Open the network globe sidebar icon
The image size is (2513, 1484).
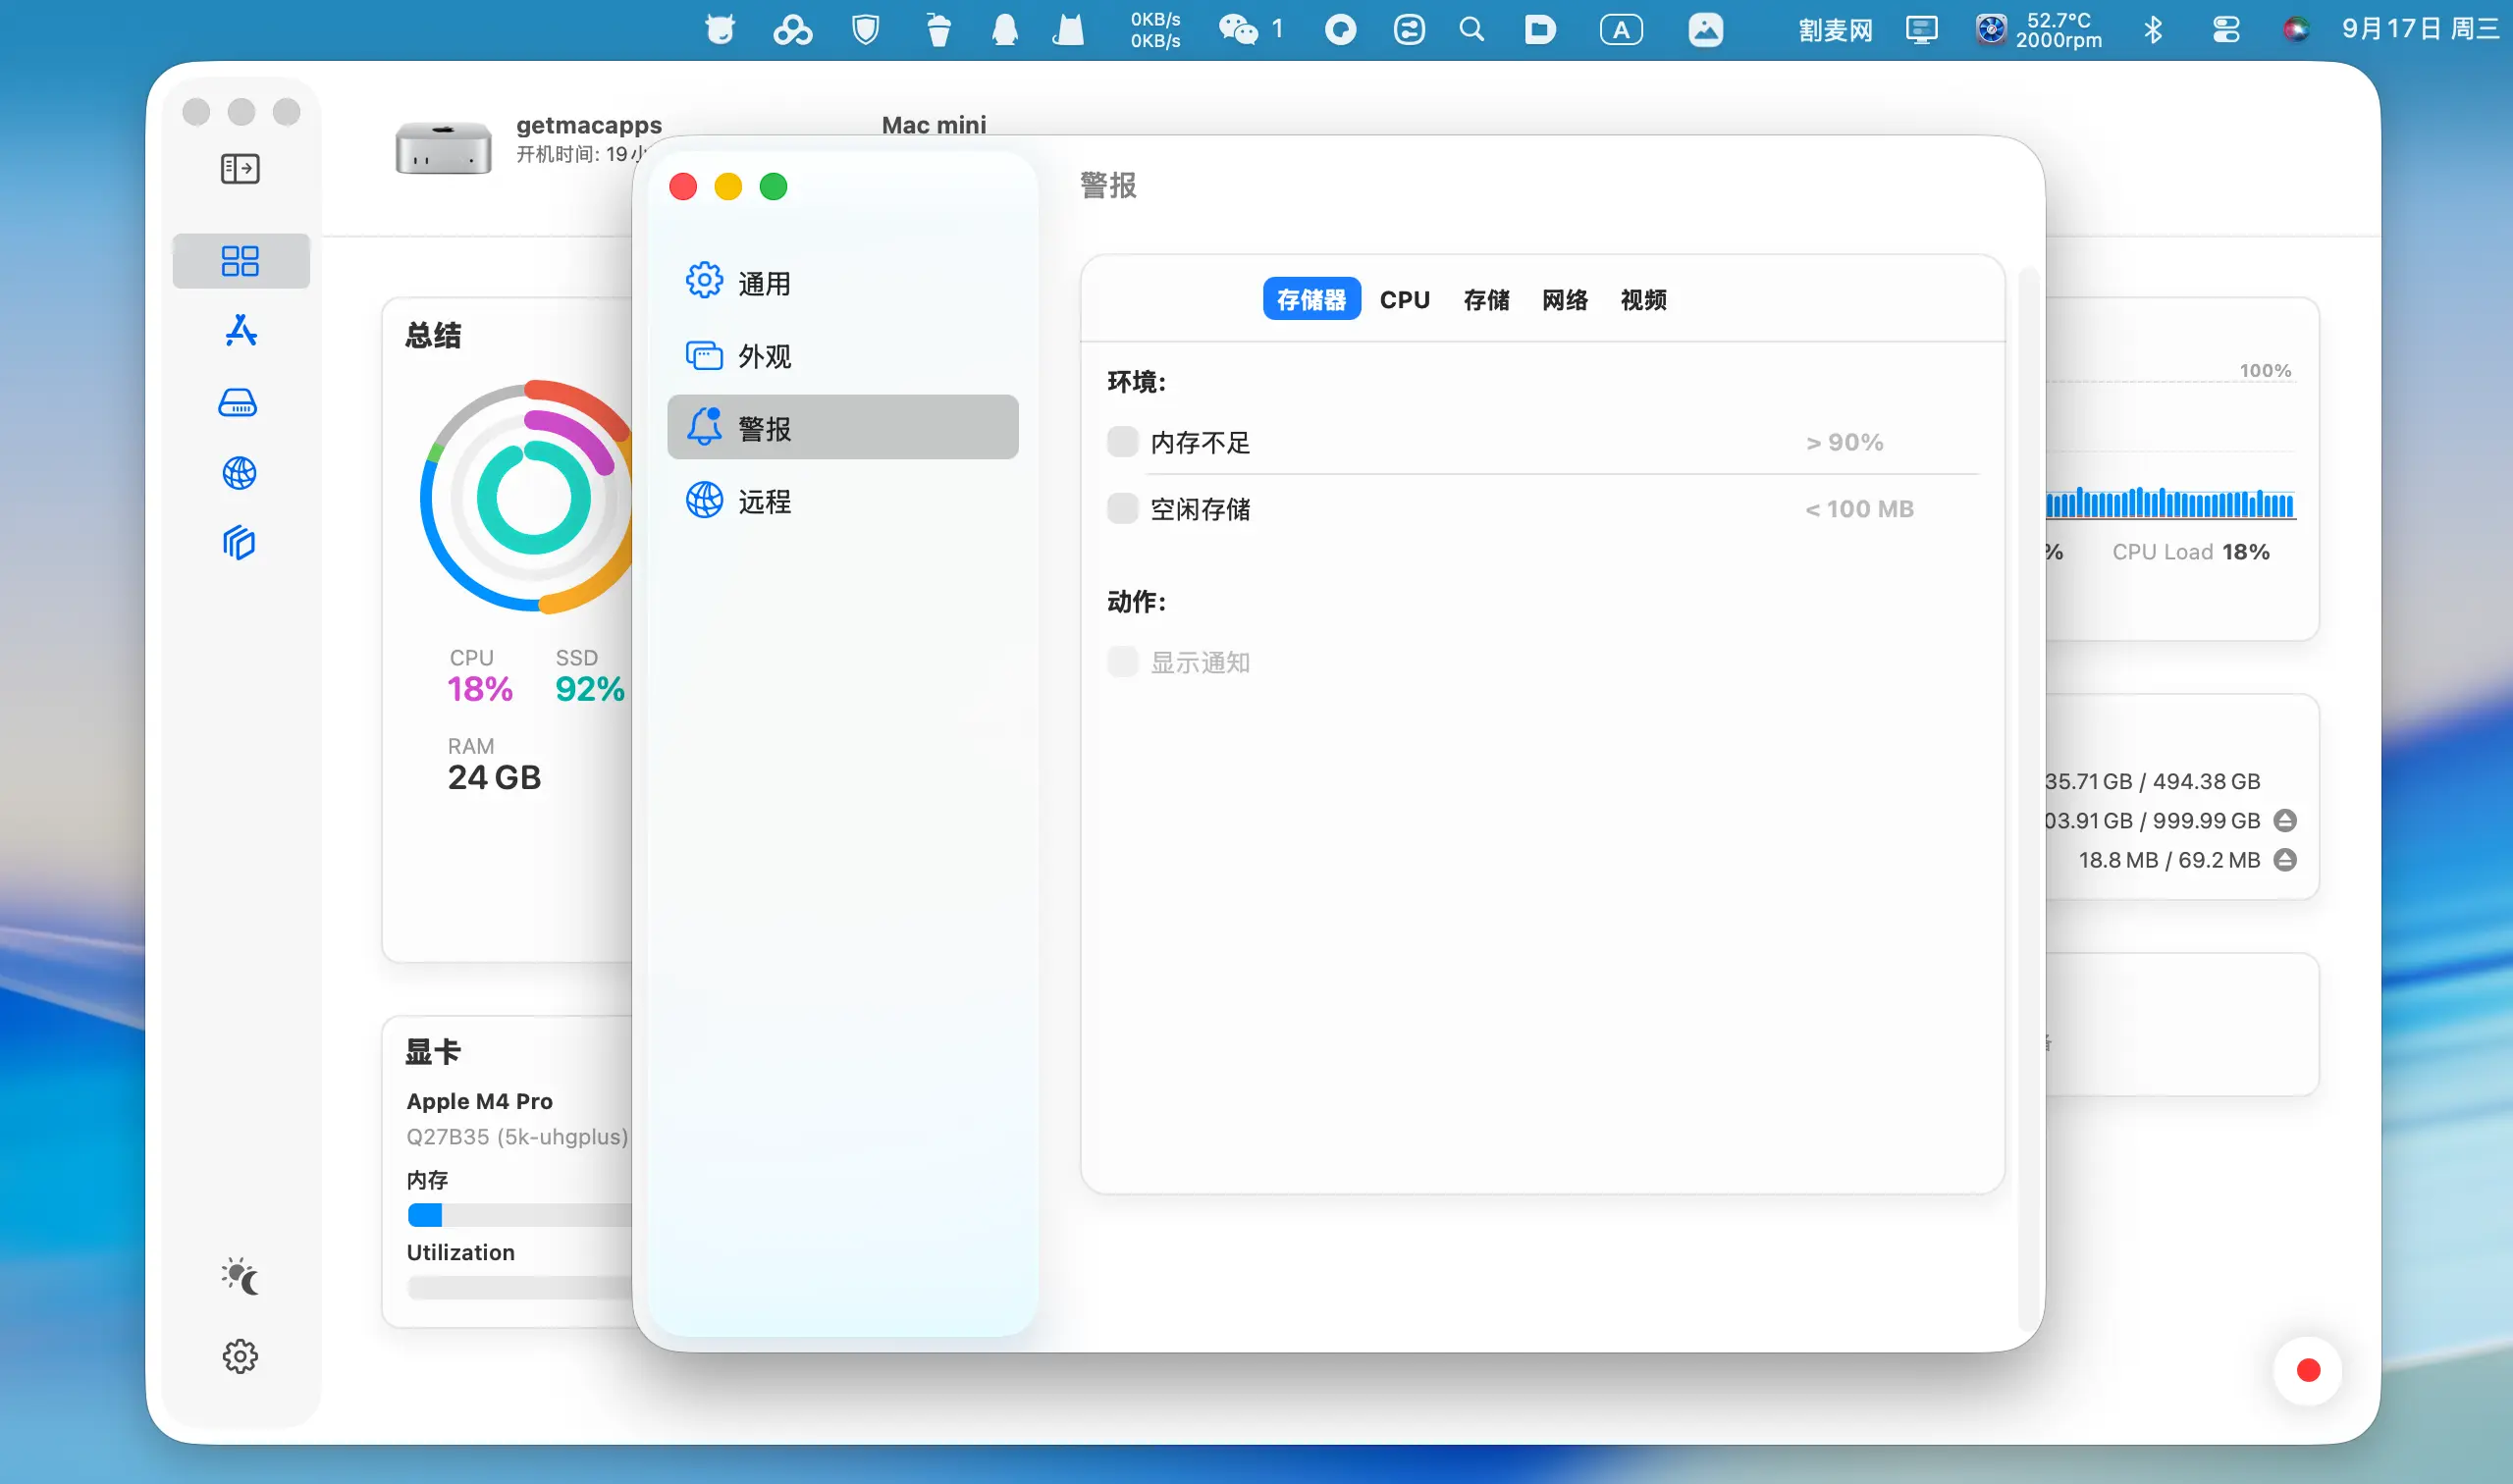[239, 473]
